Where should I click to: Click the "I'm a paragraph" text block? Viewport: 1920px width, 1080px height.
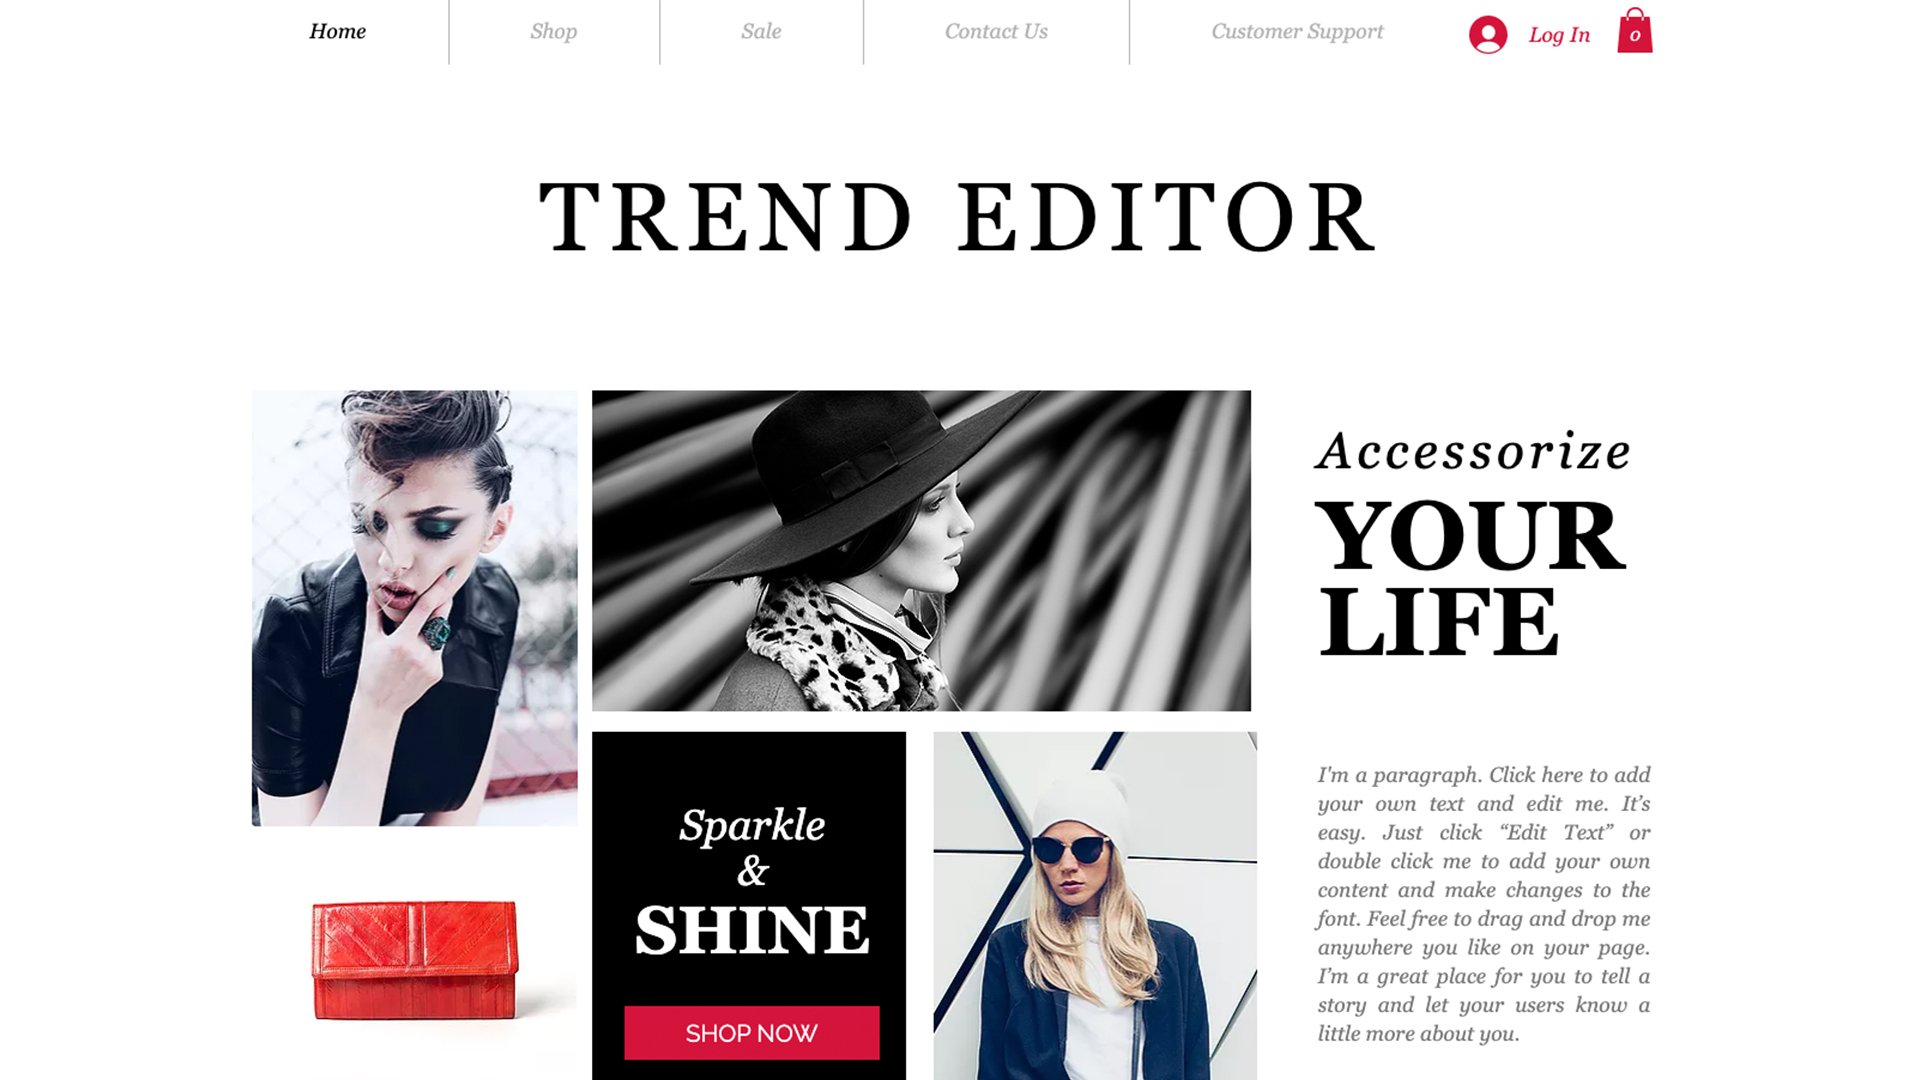point(1484,904)
